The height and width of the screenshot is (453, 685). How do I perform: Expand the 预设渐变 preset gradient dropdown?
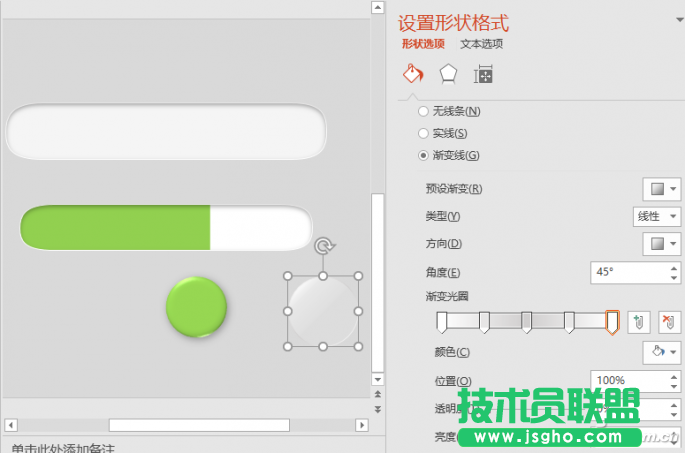point(662,189)
